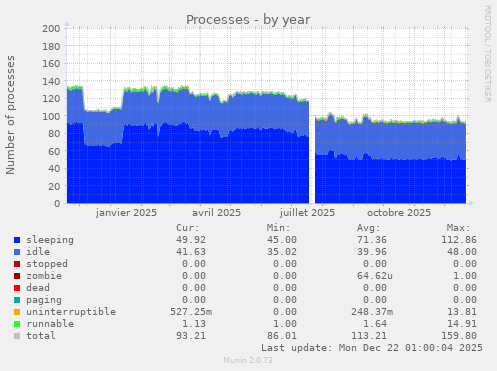Click sleeping current value 49.92
This screenshot has width=497, height=371.
191,240
